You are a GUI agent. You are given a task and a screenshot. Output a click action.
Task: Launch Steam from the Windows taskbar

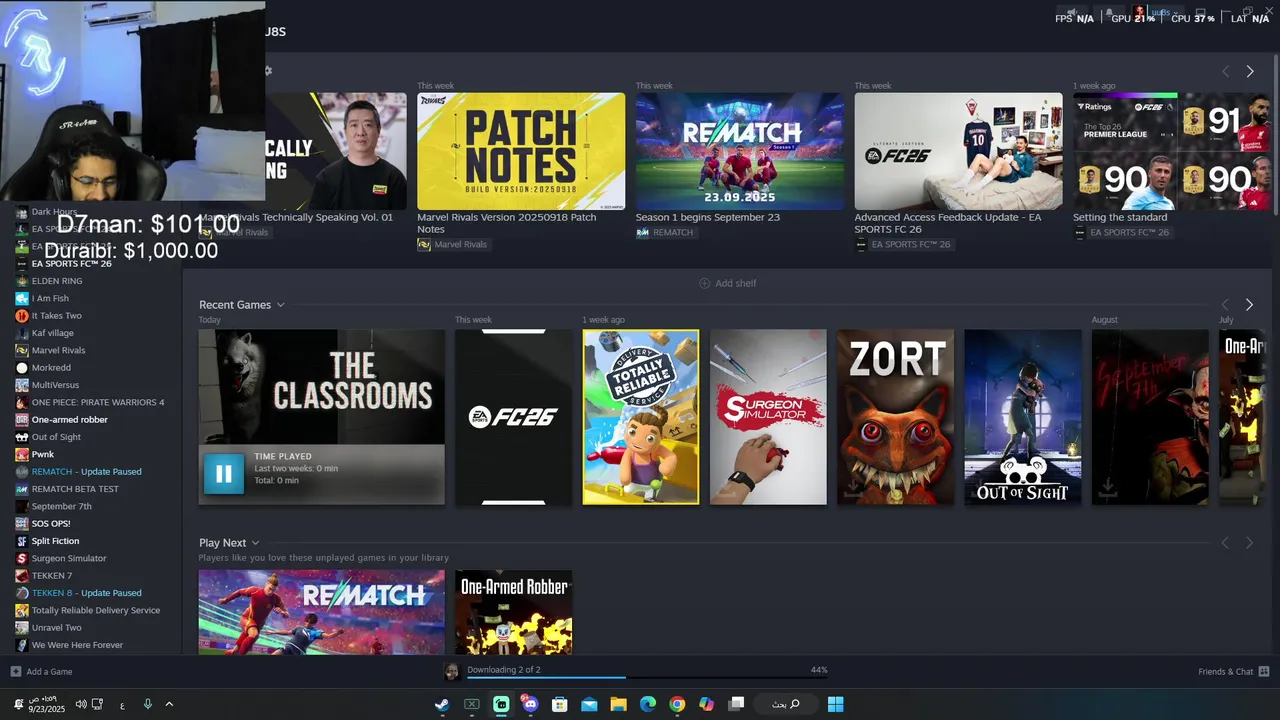point(441,704)
